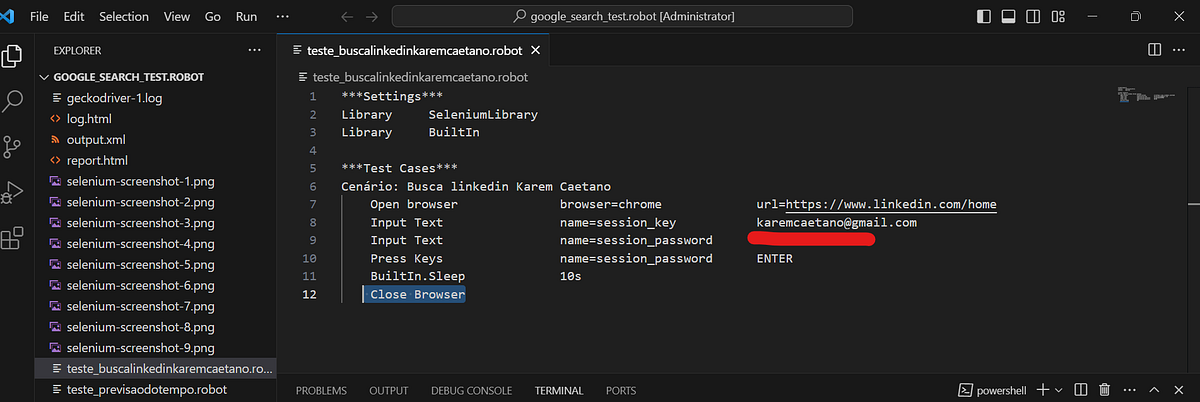Image resolution: width=1200 pixels, height=402 pixels.
Task: Switch to the DEBUG CONSOLE panel tab
Action: point(471,390)
